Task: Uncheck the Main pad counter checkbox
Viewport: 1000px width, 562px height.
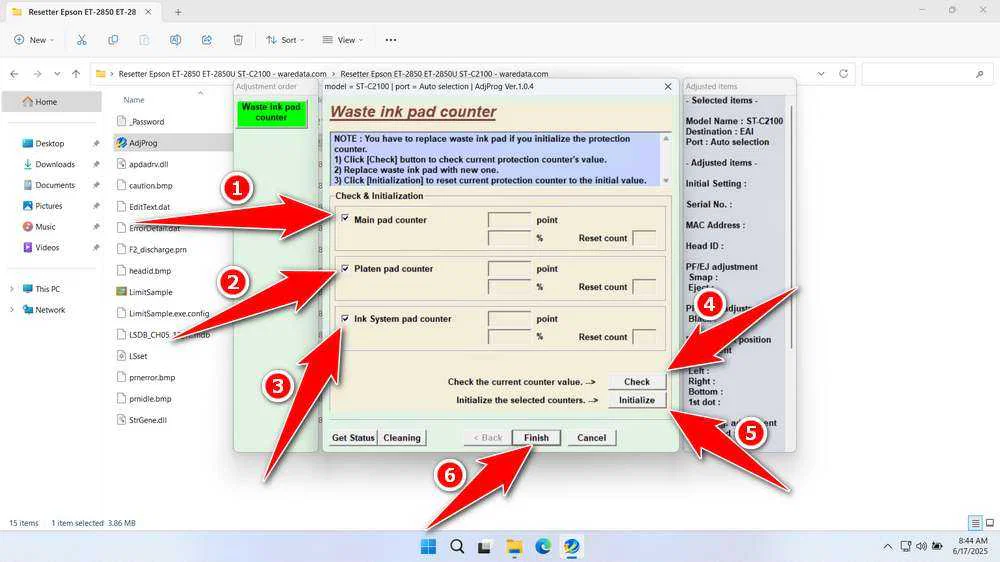Action: (x=345, y=218)
